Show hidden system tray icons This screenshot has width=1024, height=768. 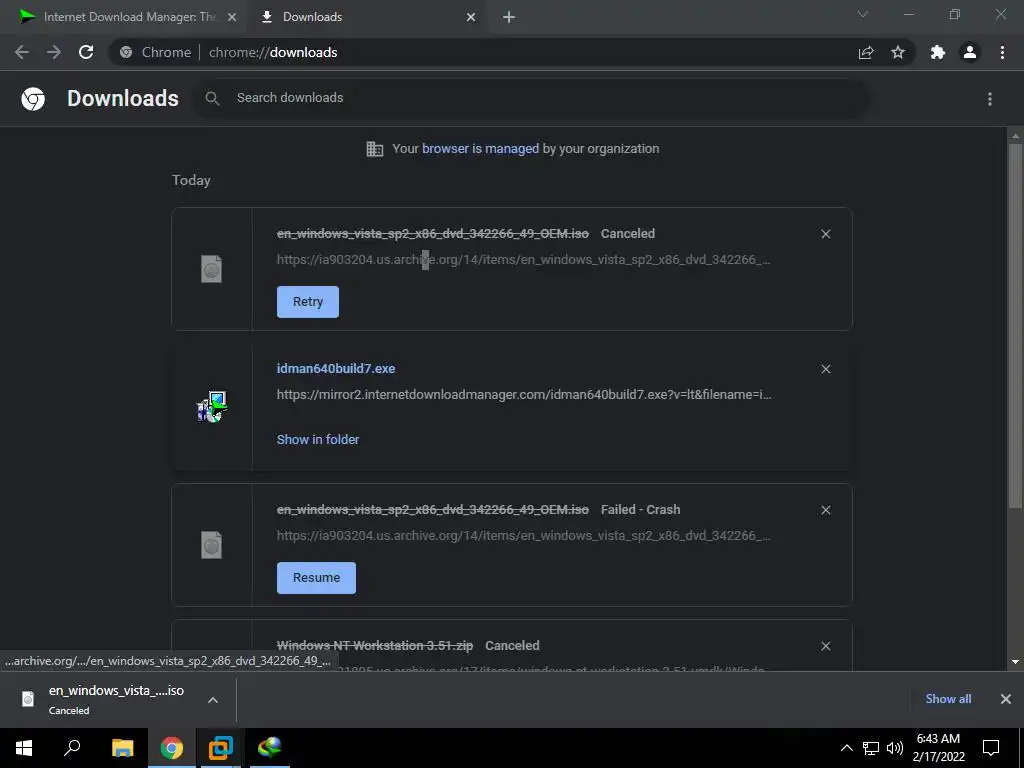pos(846,748)
